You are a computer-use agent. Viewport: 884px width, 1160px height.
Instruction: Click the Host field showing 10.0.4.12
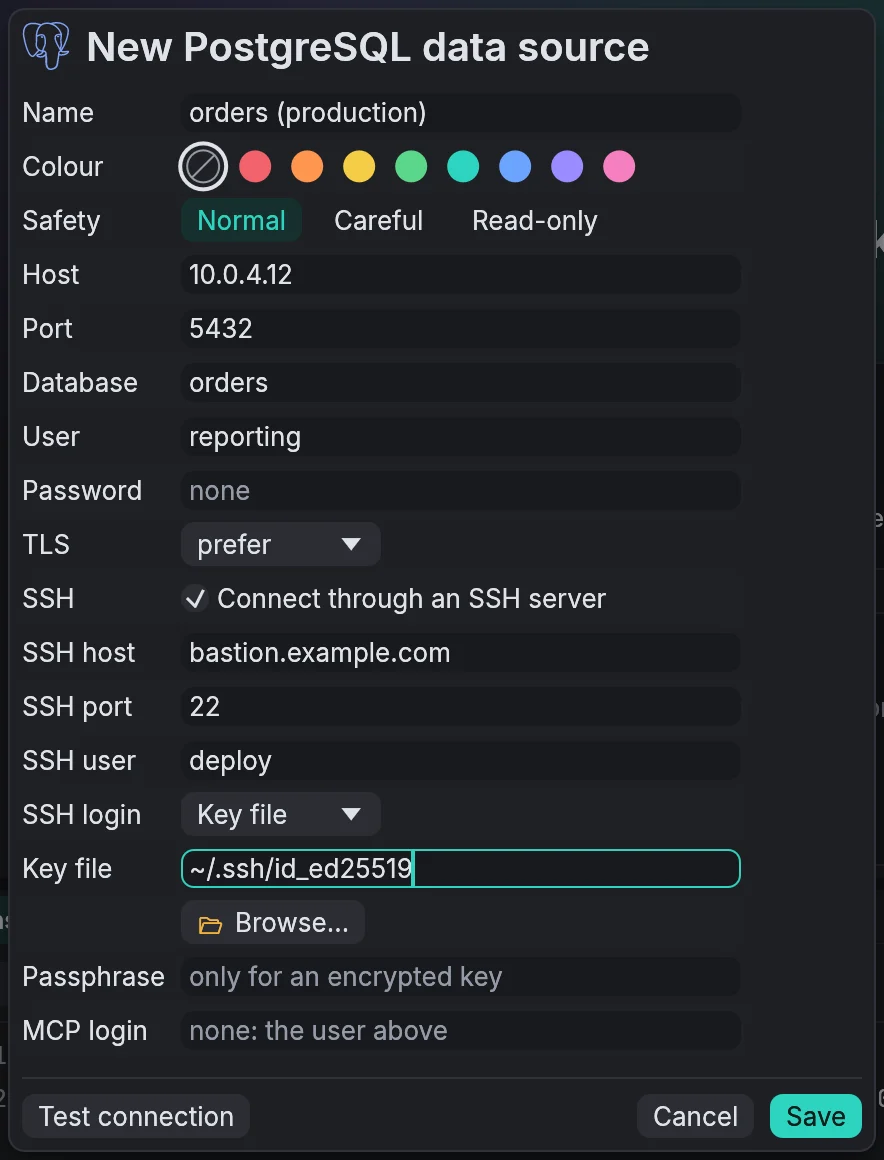(461, 274)
